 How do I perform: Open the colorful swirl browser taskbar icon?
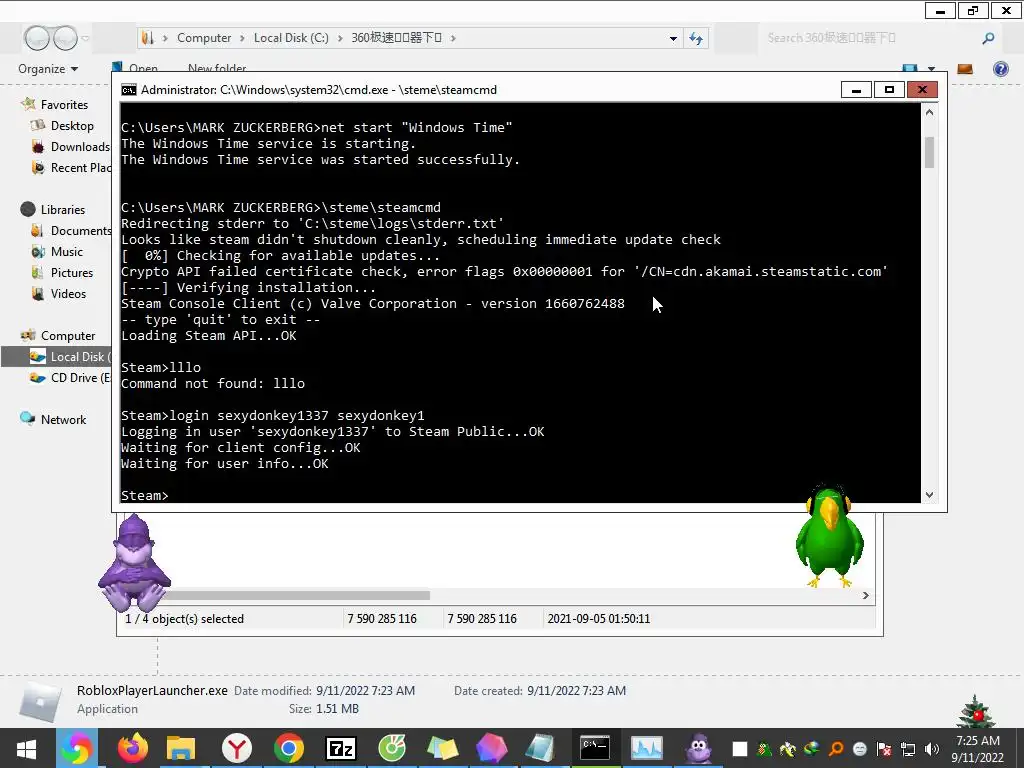click(77, 748)
